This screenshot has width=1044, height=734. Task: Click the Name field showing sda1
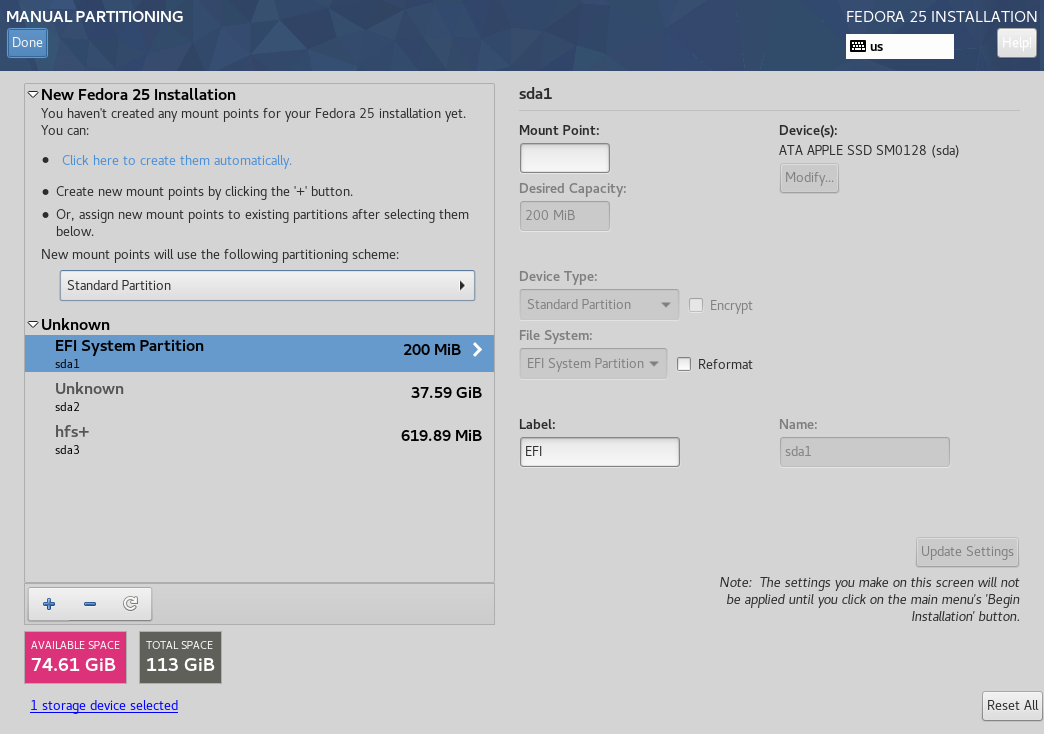pos(864,452)
